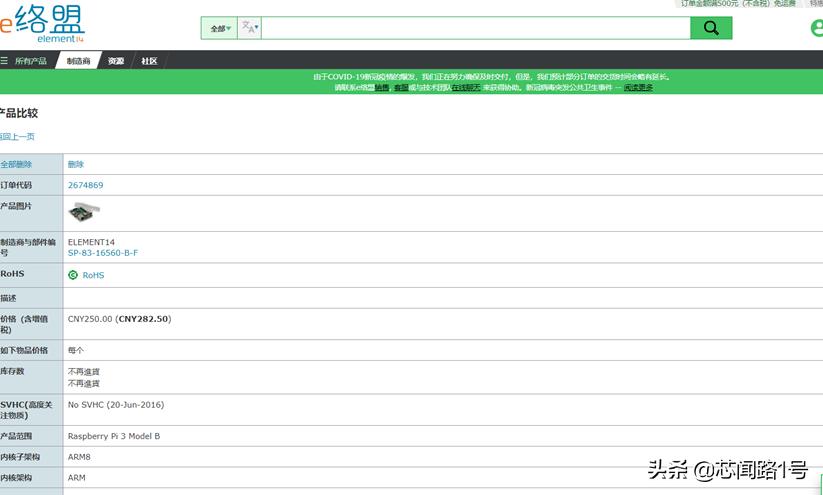Screen dimensions: 823x495
Task: Click the hamburger icon beside 所有产品
Action: (x=4, y=61)
